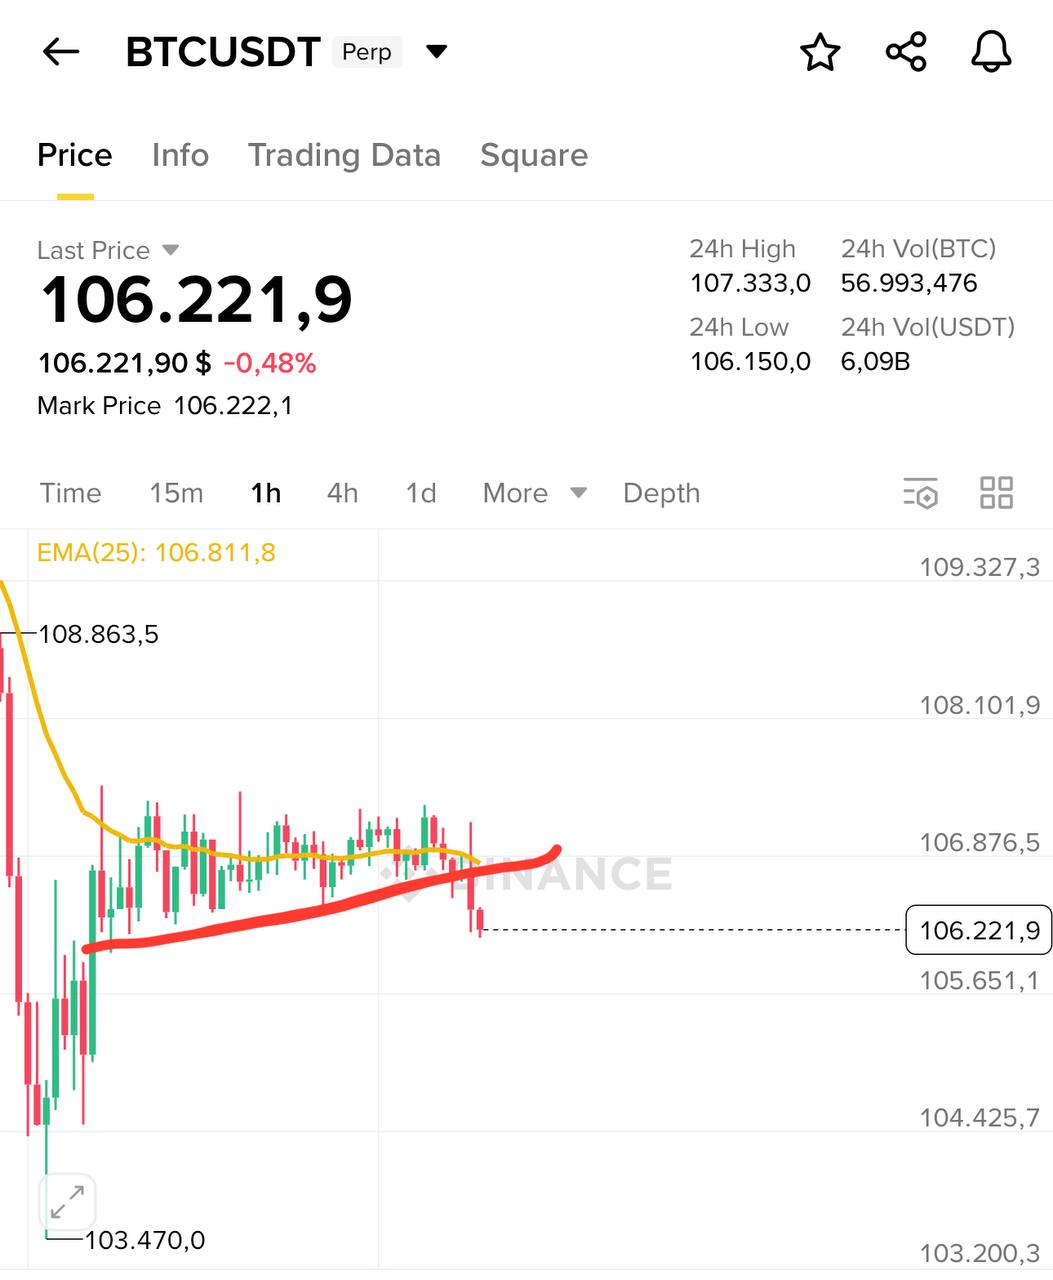Tap the share icon
This screenshot has width=1053, height=1280.
coord(906,52)
